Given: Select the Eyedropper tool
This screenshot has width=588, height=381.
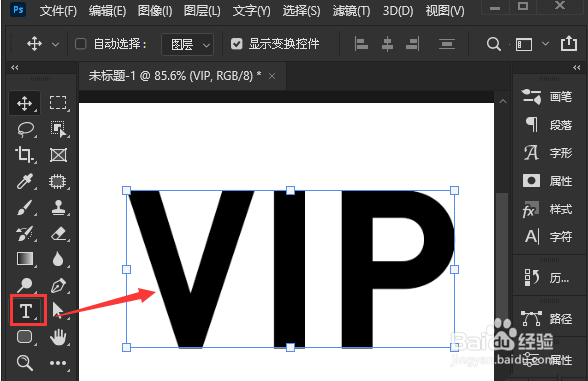Looking at the screenshot, I should coord(25,181).
